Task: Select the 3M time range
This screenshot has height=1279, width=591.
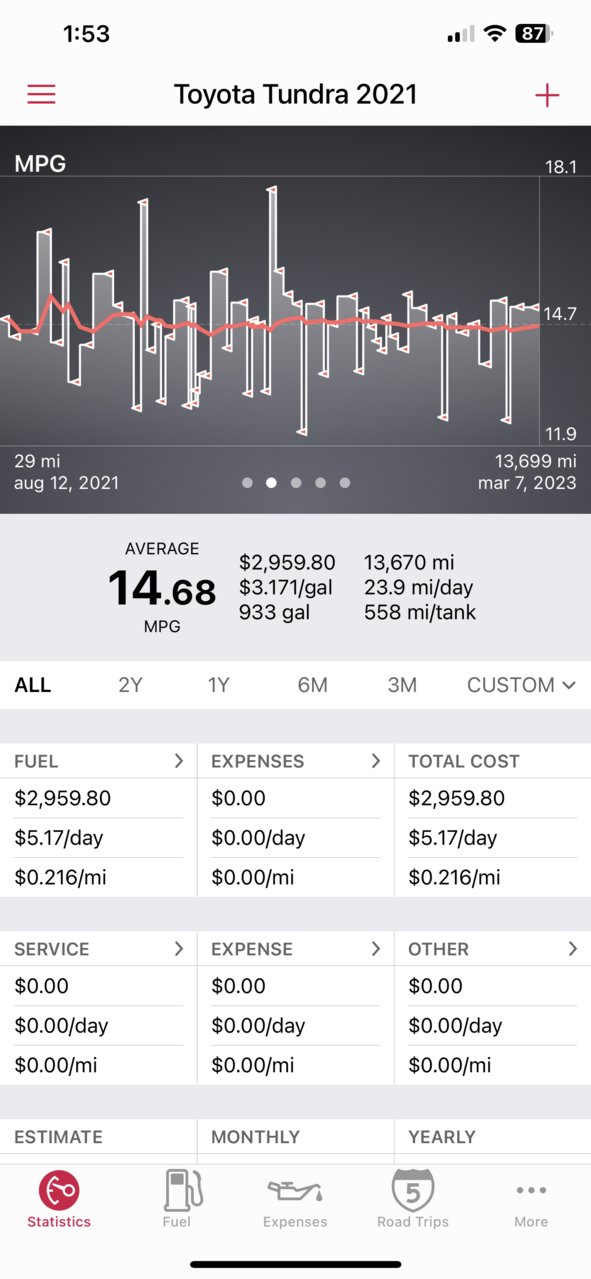Action: 402,685
